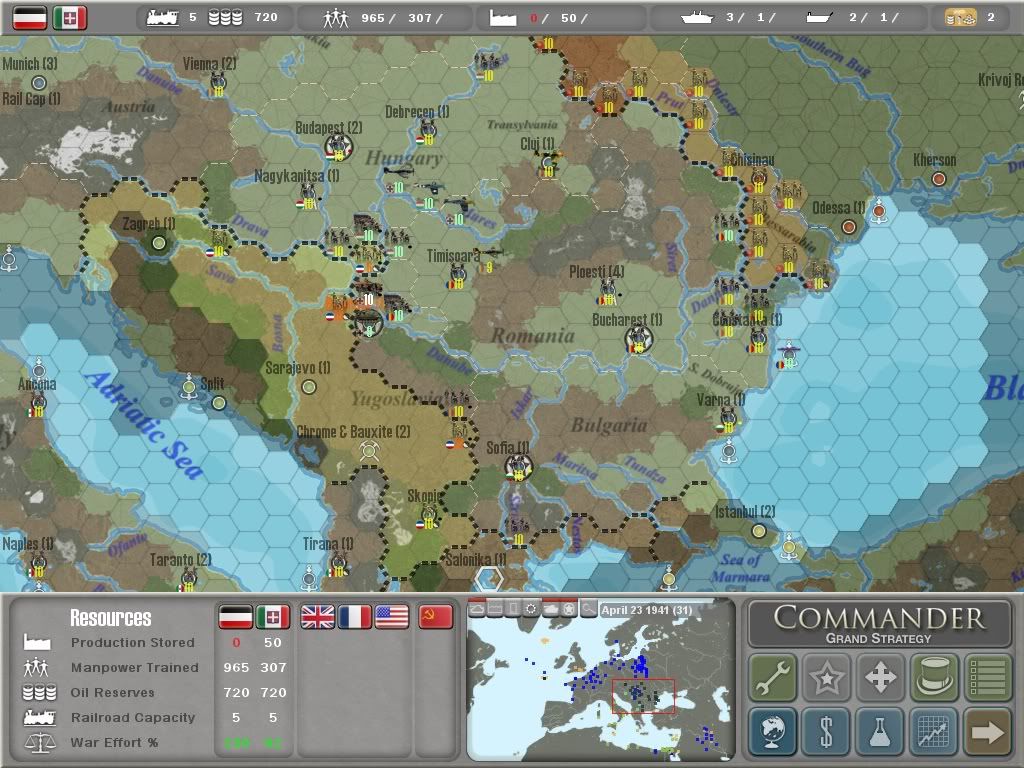Image resolution: width=1024 pixels, height=768 pixels.
Task: Click the Odessa city marker
Action: coord(848,227)
